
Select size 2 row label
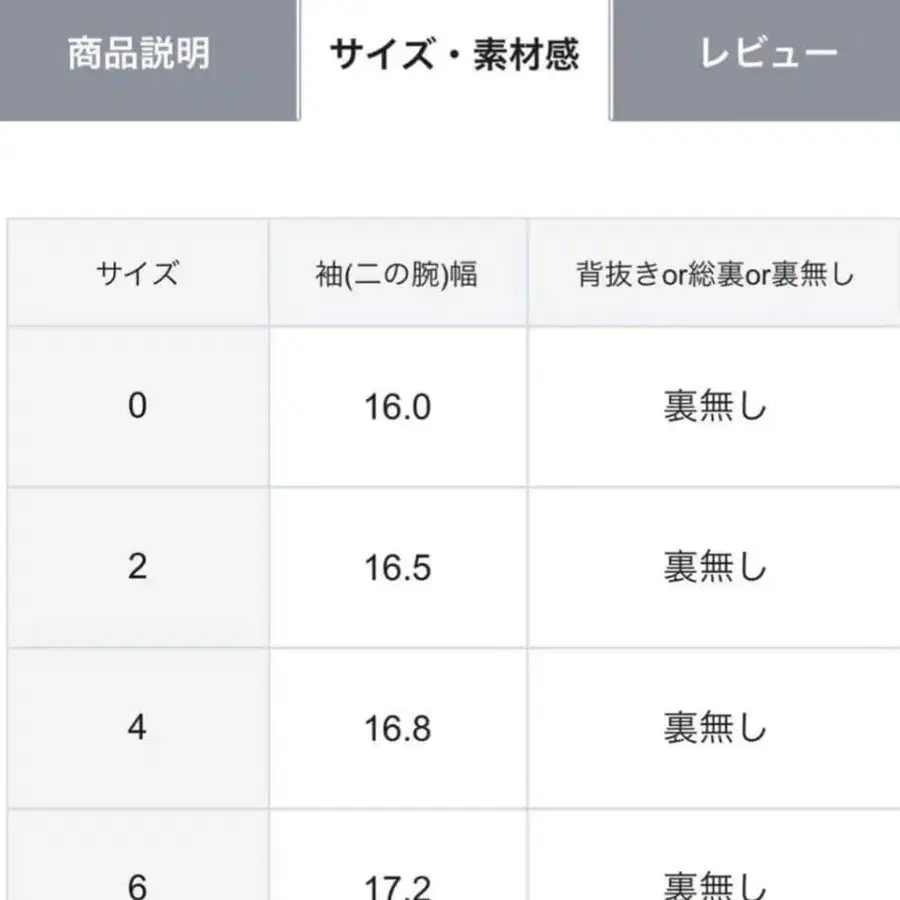coord(137,568)
